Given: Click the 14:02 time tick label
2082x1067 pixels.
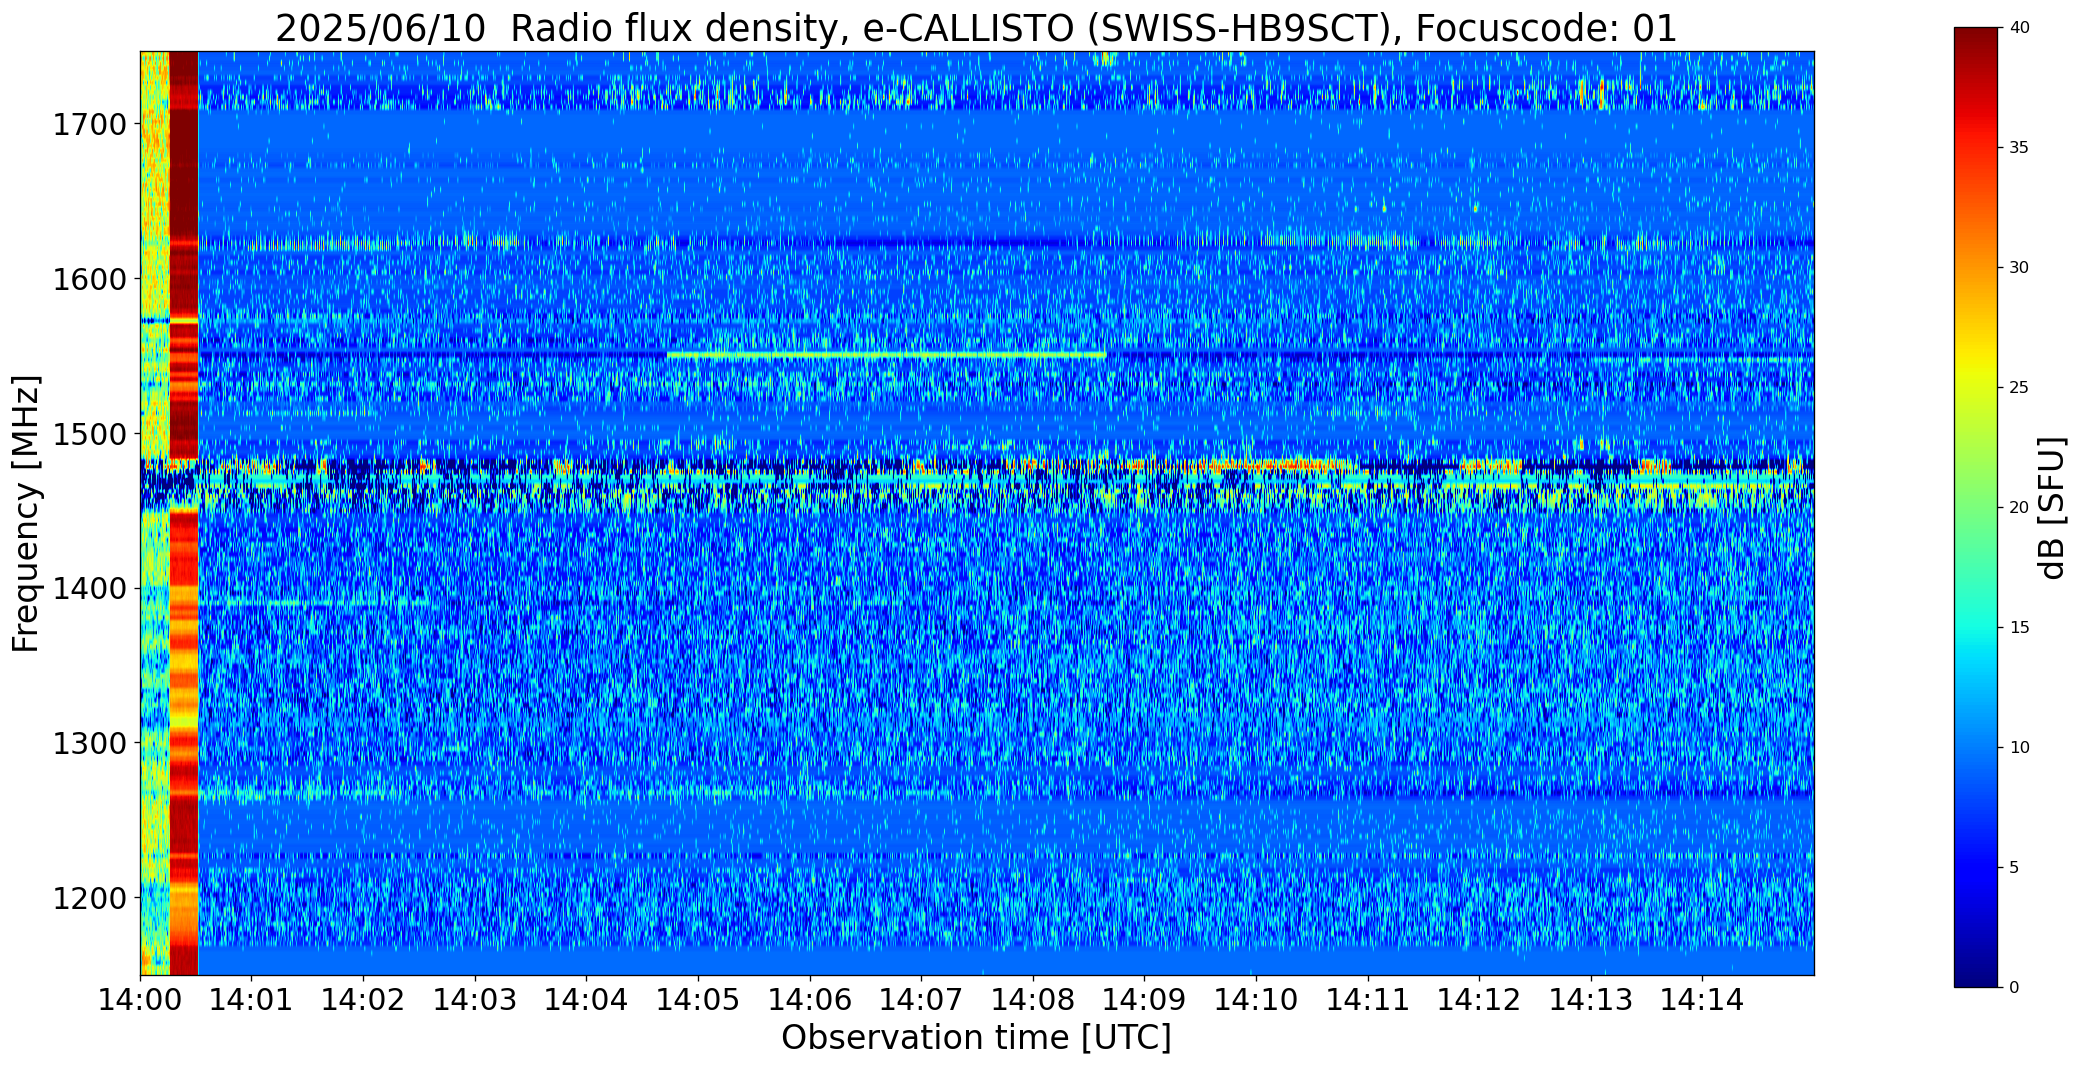Looking at the screenshot, I should [364, 1000].
